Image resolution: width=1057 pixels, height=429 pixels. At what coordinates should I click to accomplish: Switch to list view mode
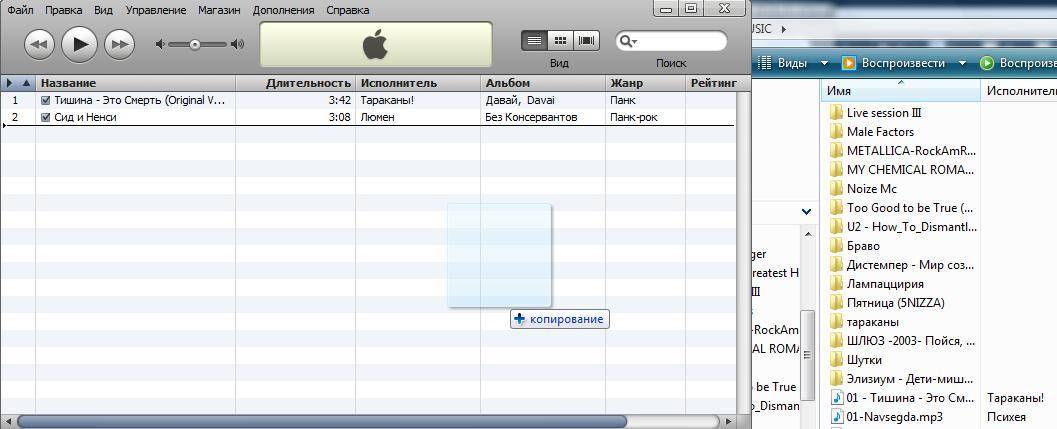point(534,41)
